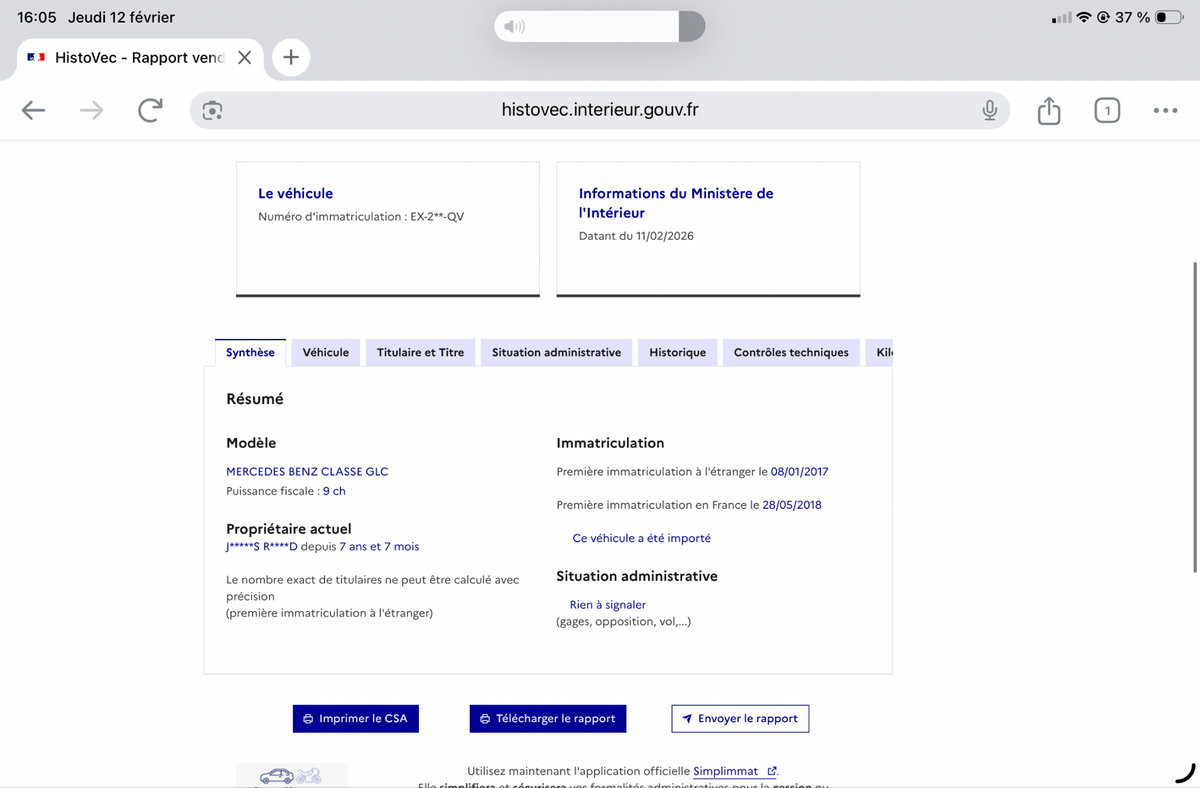Open the browser three-dot menu

(x=1164, y=110)
